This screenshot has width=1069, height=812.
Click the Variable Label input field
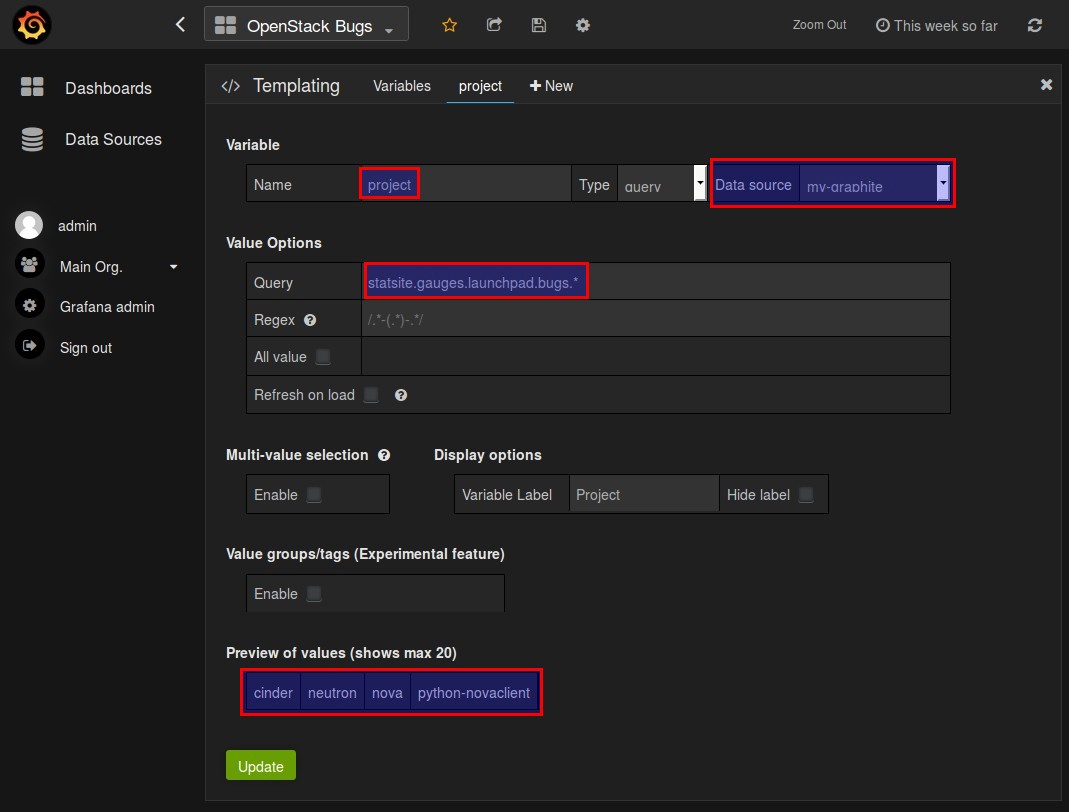click(644, 494)
